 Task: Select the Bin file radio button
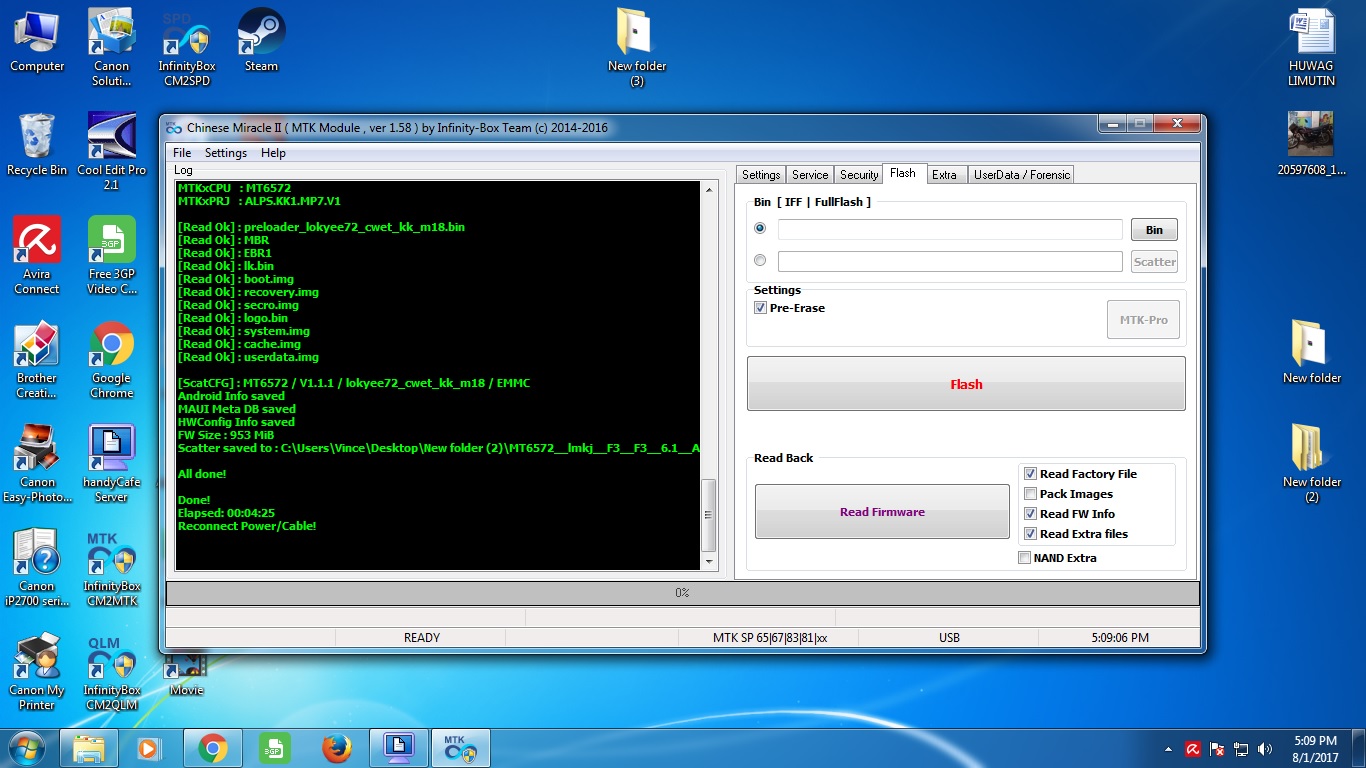760,228
